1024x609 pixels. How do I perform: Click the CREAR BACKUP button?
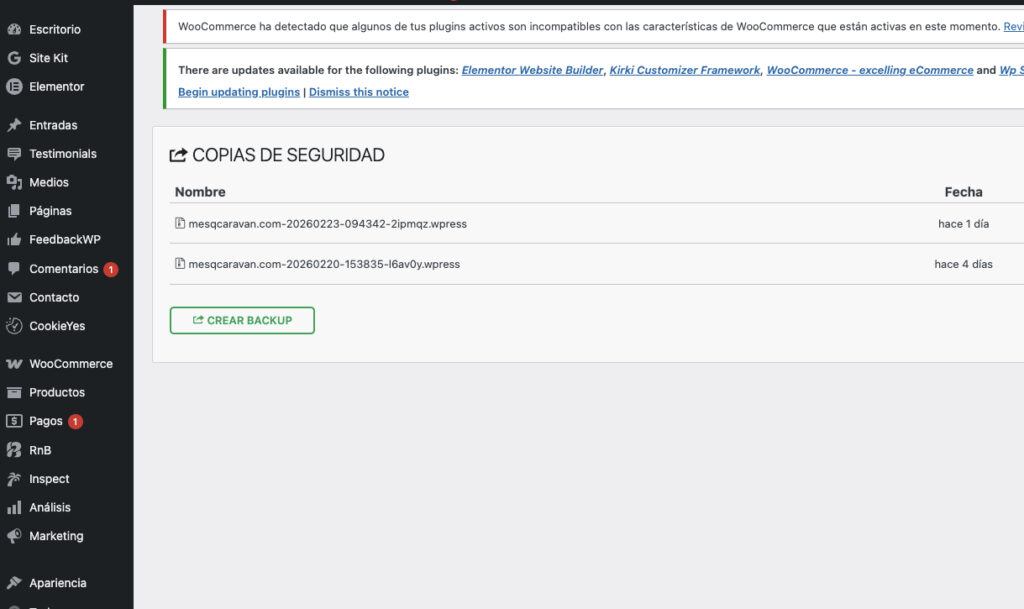tap(241, 320)
